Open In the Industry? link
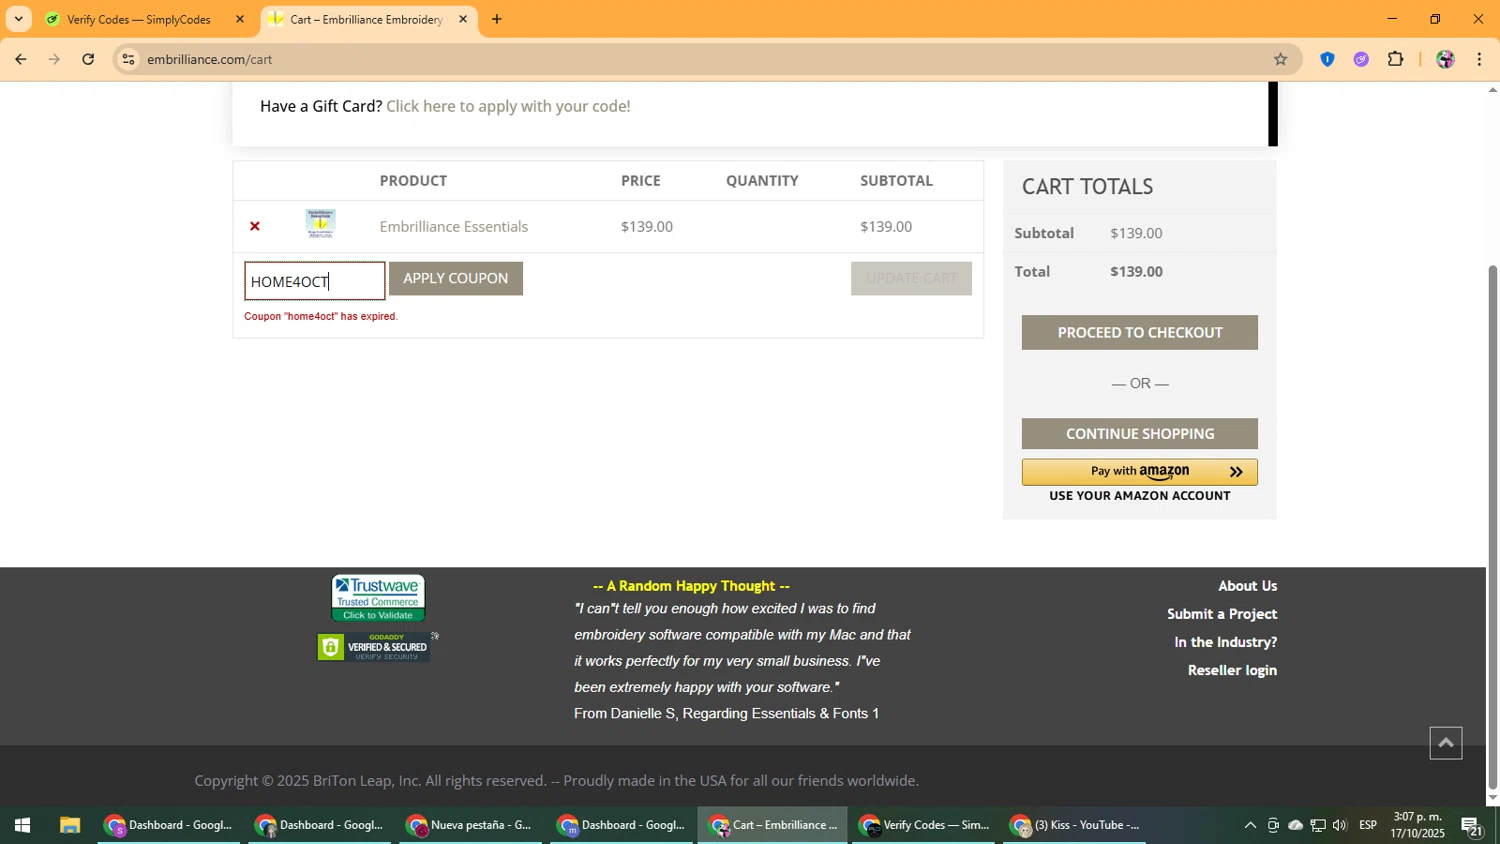 1225,642
